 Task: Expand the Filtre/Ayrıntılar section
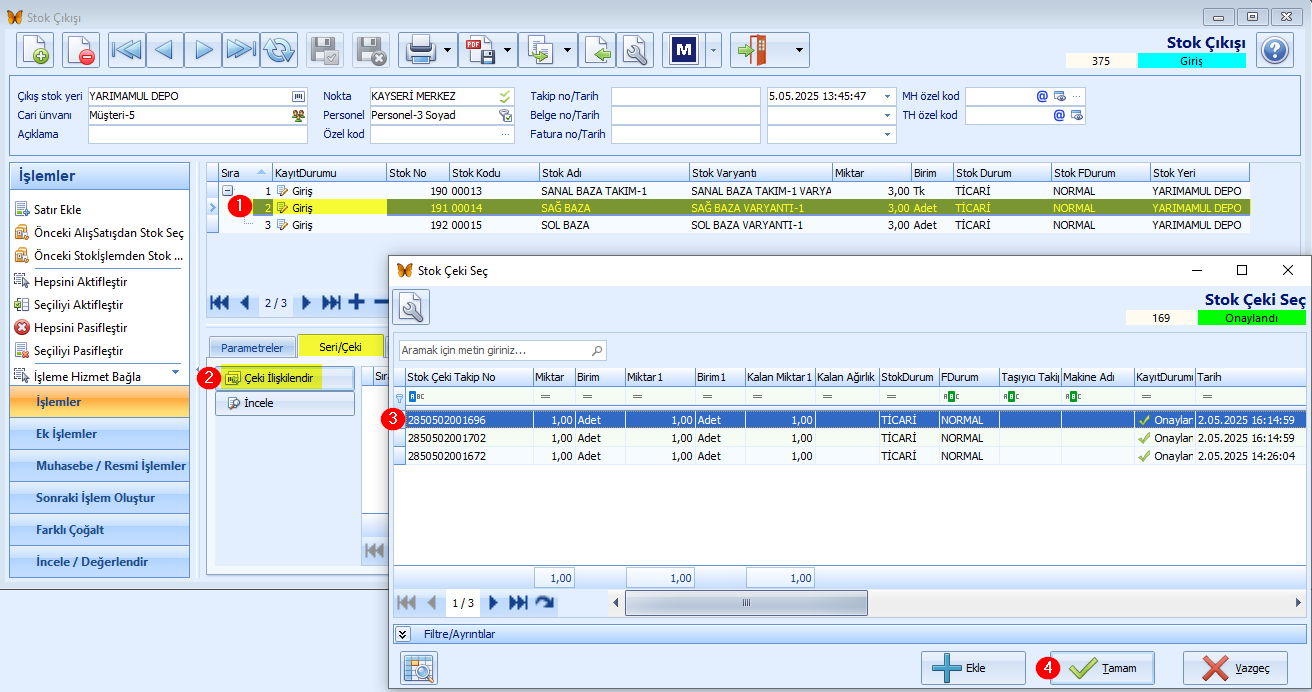403,634
